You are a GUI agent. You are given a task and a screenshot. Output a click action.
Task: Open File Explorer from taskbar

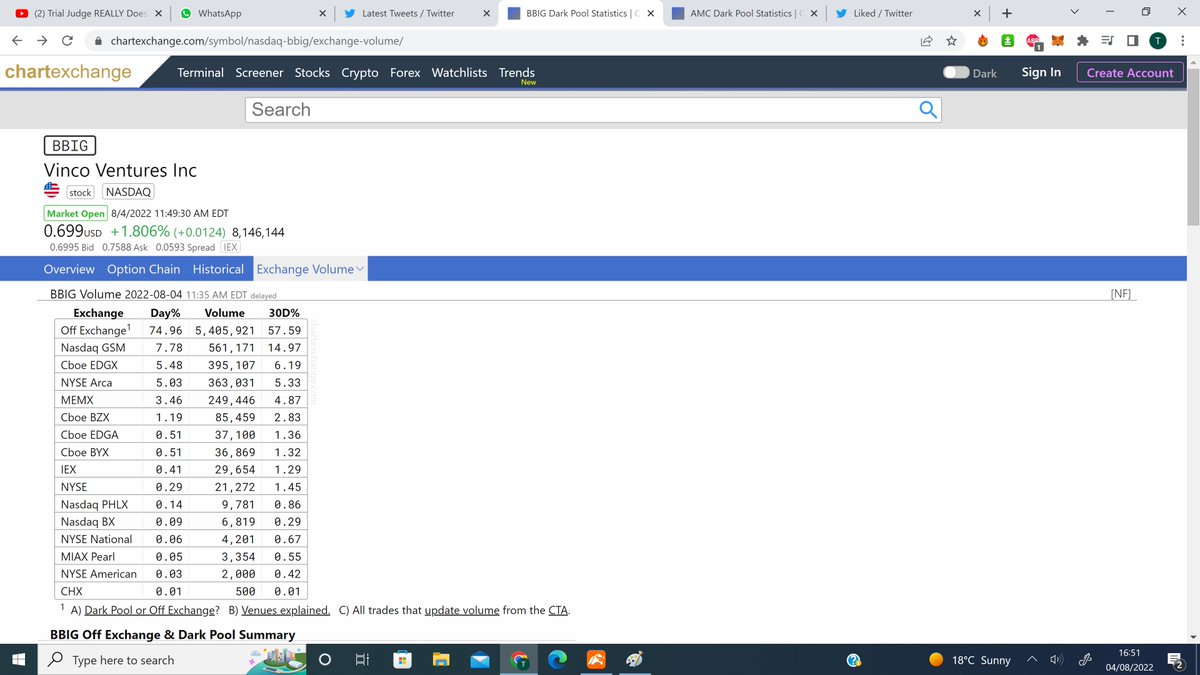[442, 660]
